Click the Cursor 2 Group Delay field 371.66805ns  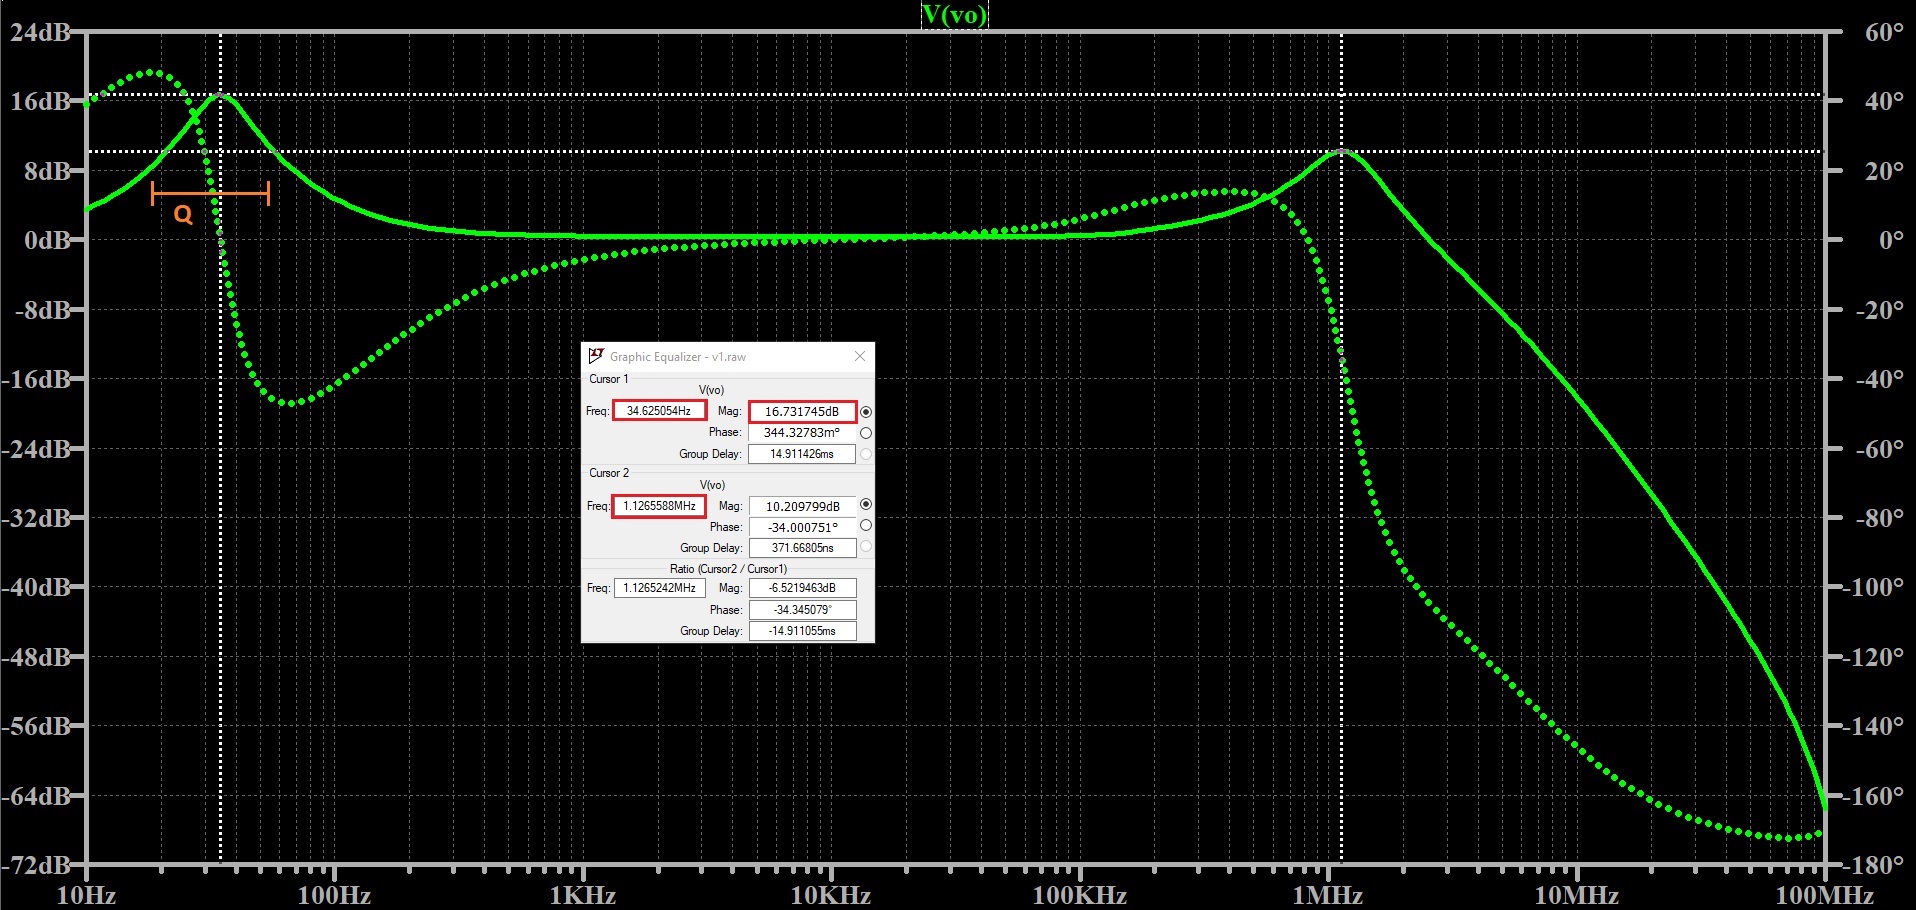pyautogui.click(x=802, y=548)
